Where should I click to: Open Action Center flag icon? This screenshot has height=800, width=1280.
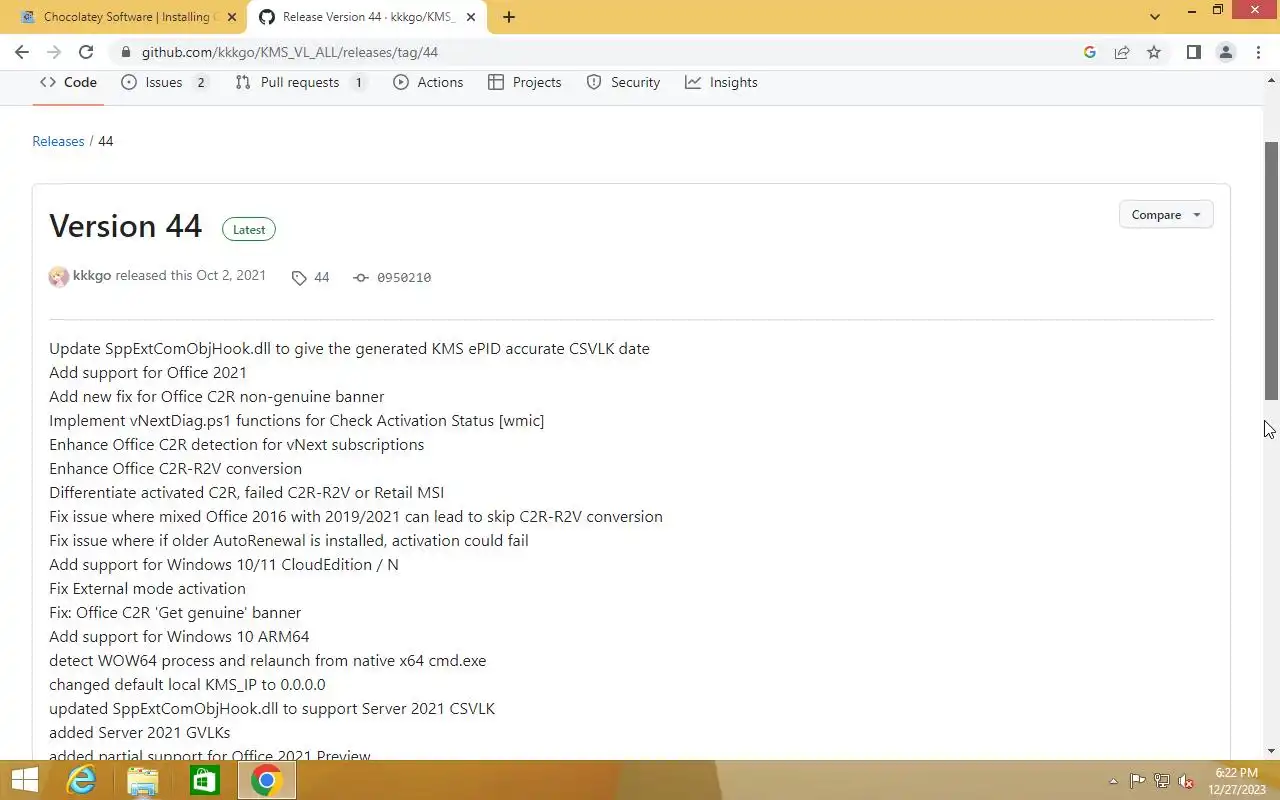(1137, 781)
